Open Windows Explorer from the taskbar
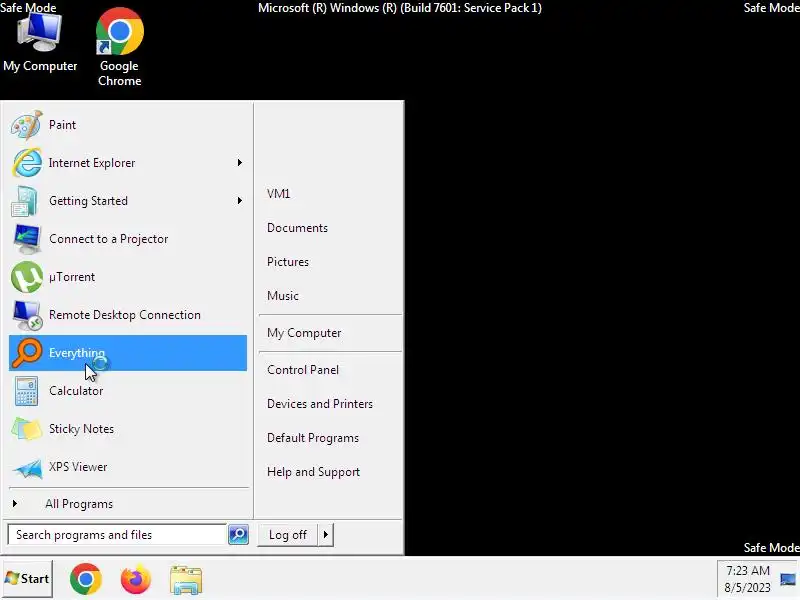 point(186,580)
